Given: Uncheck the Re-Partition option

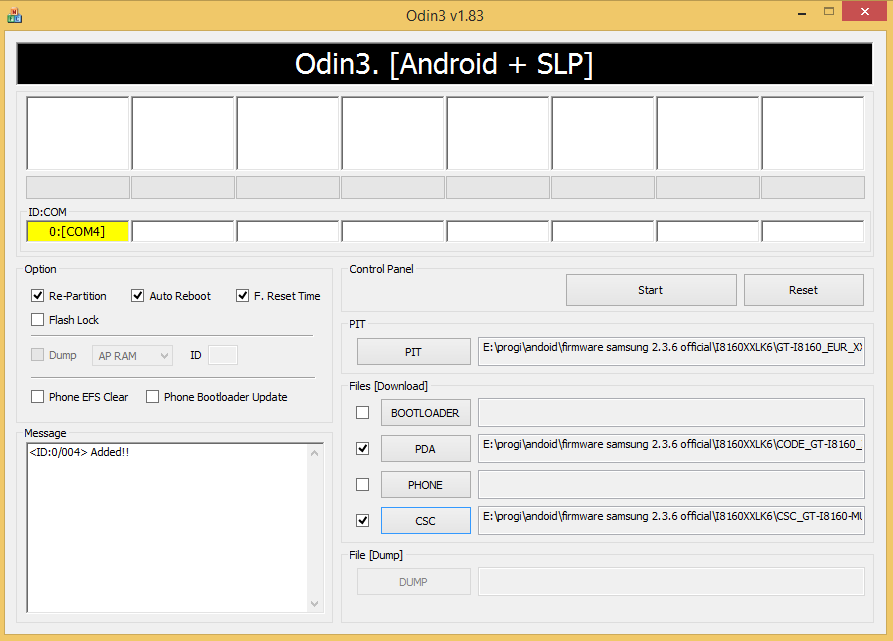Looking at the screenshot, I should click(38, 296).
